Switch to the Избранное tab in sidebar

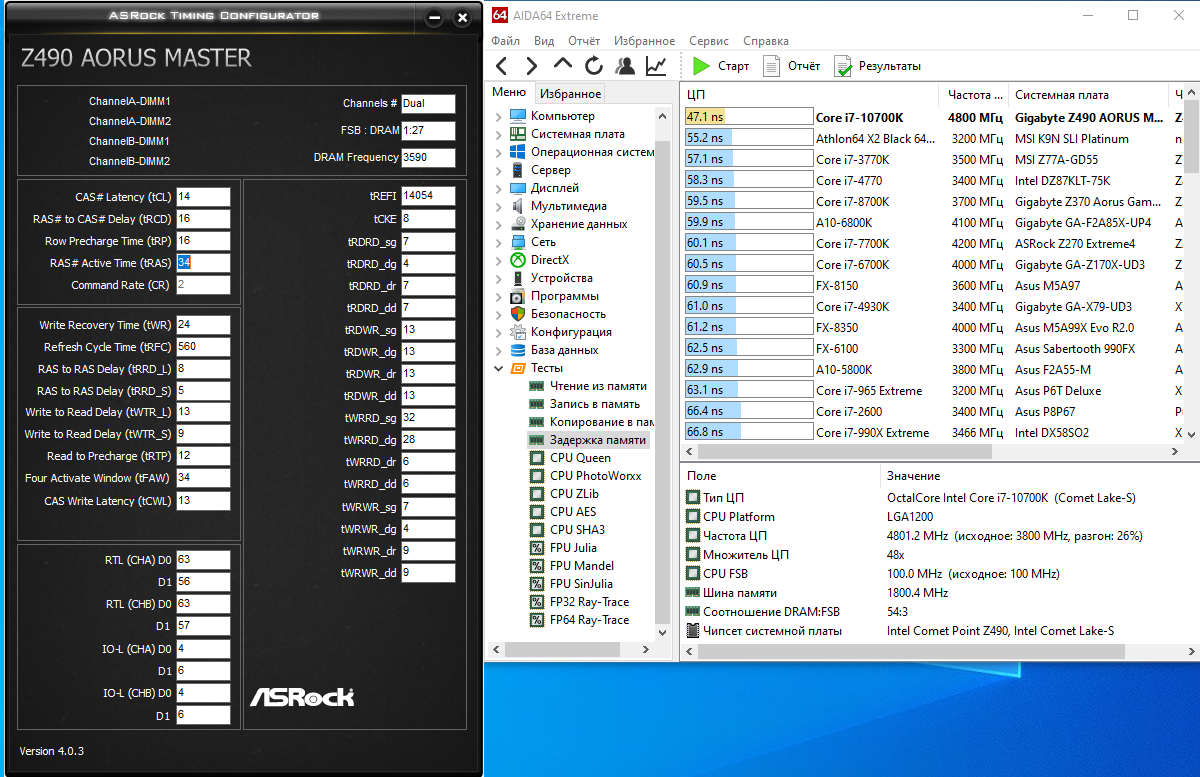(570, 94)
